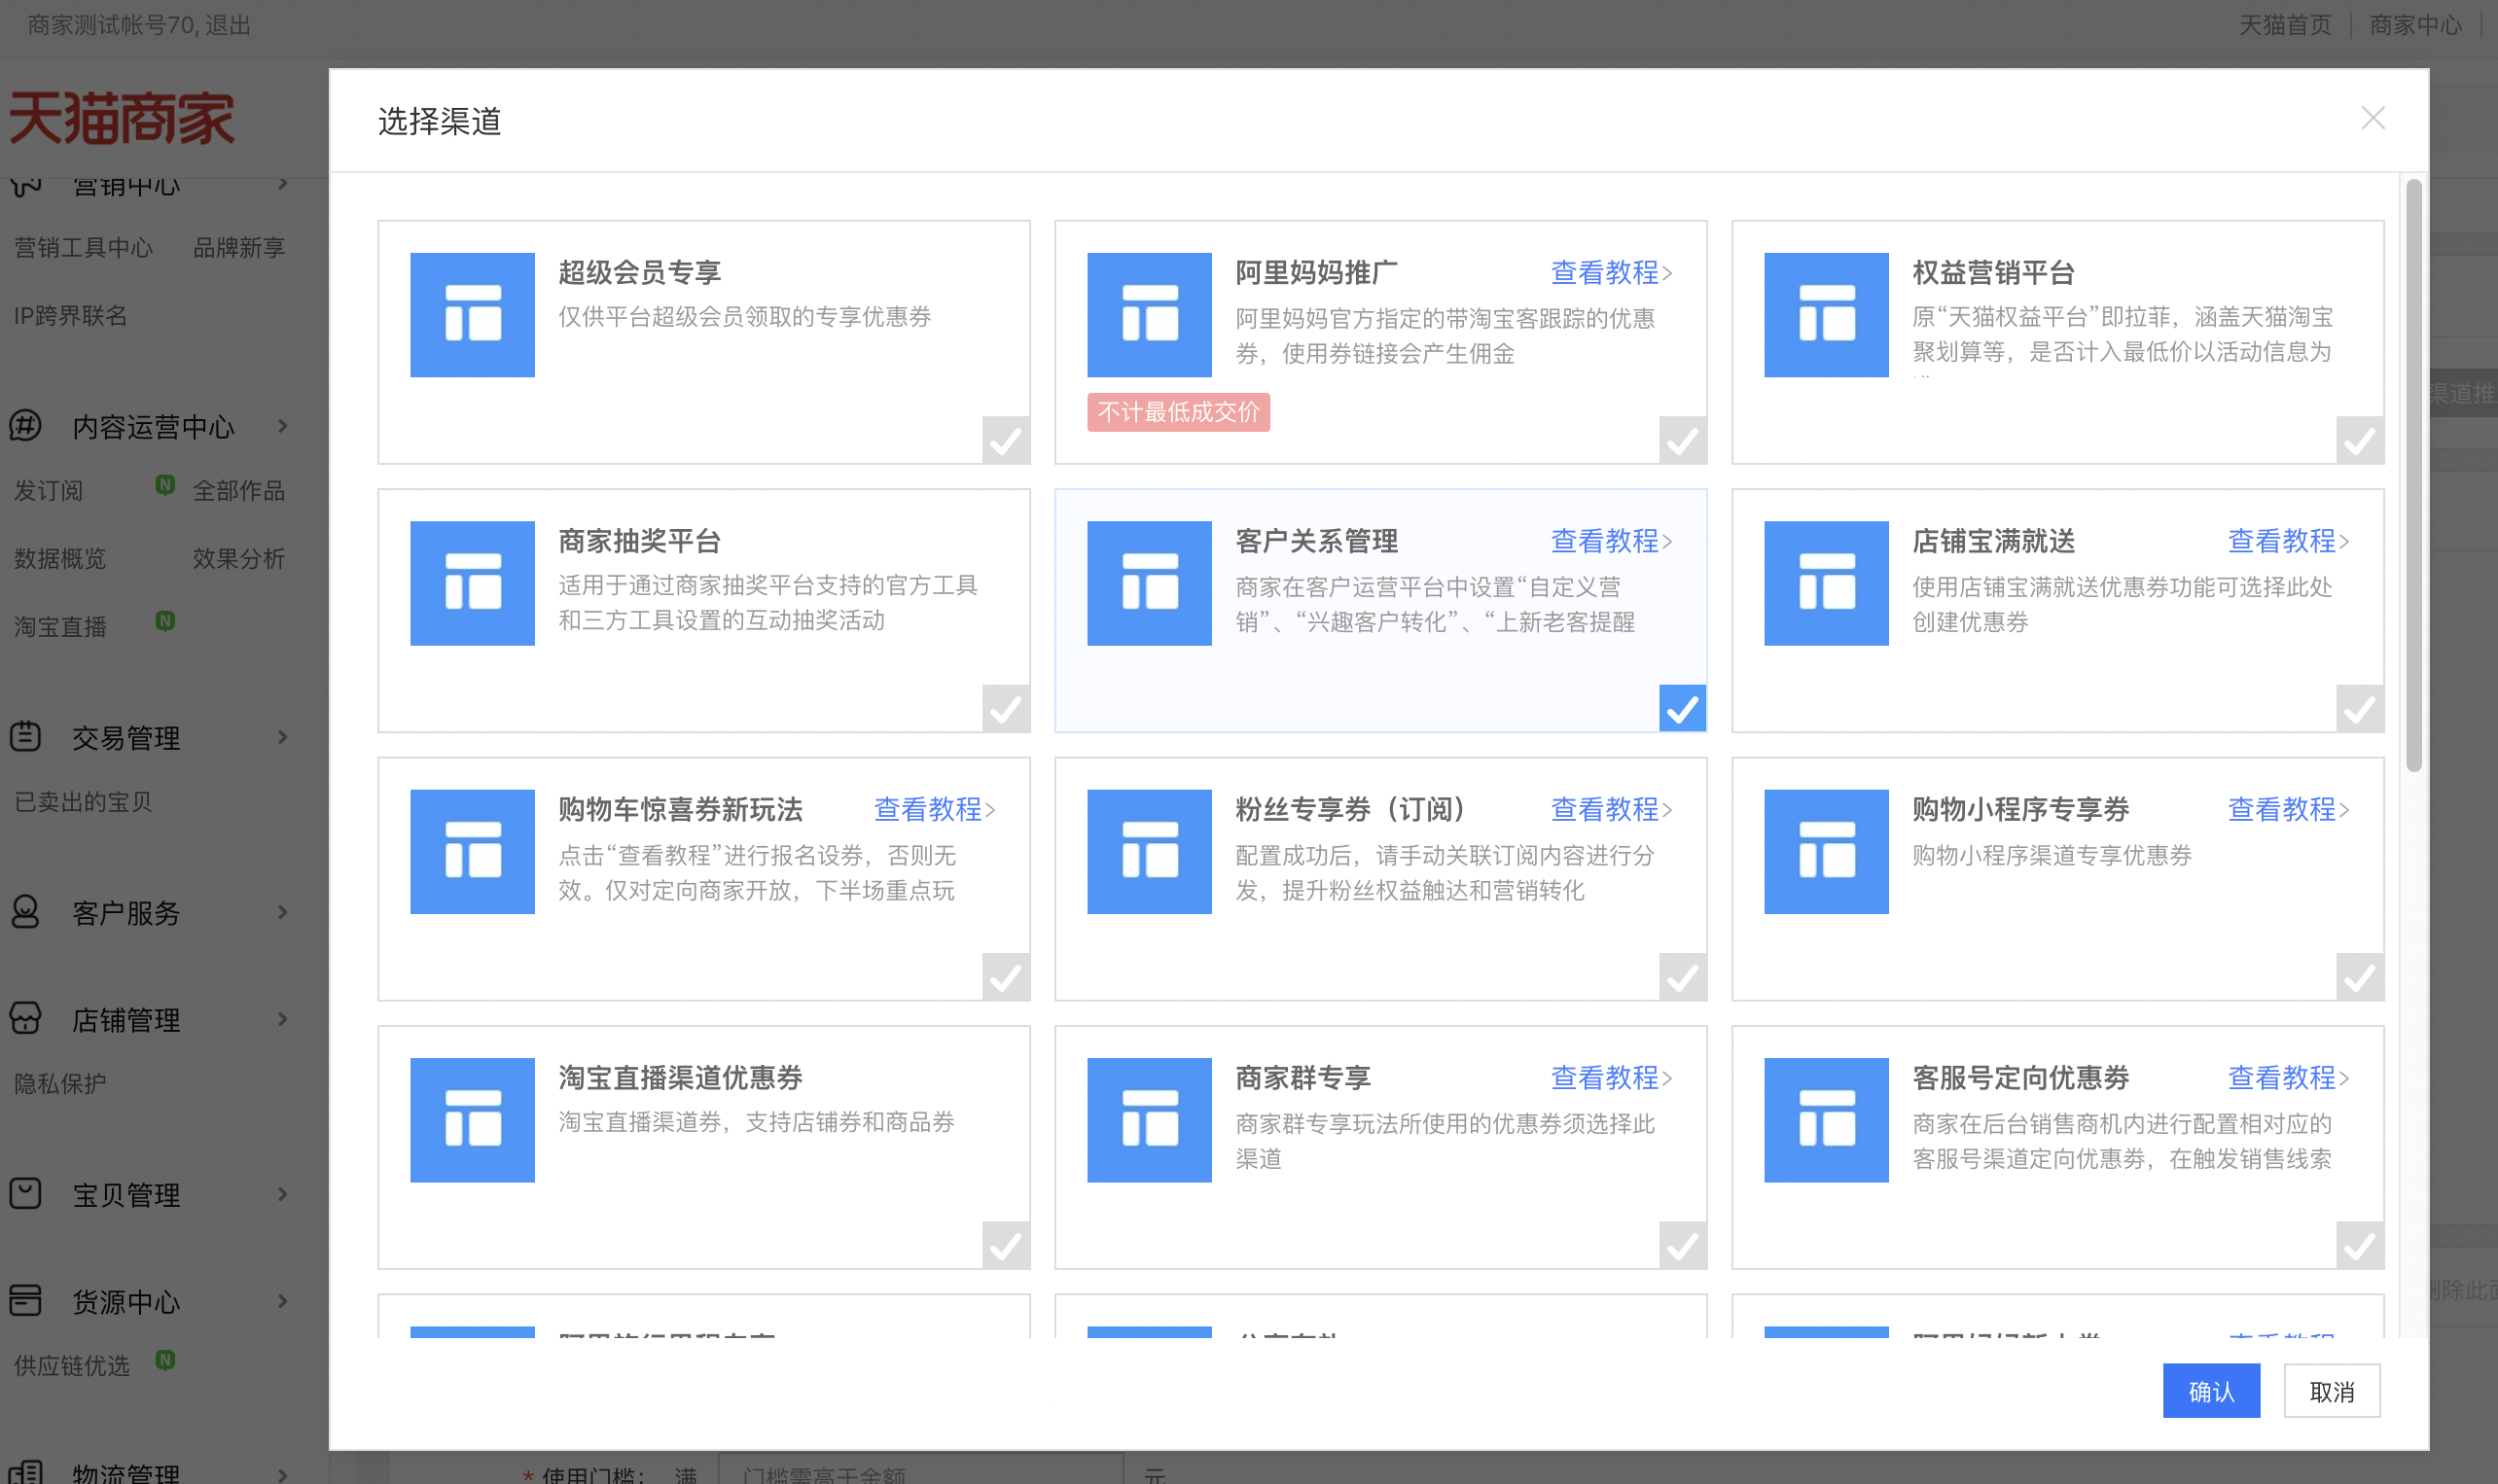Uncheck the selected 客户关系管理 checkmark

(1682, 709)
